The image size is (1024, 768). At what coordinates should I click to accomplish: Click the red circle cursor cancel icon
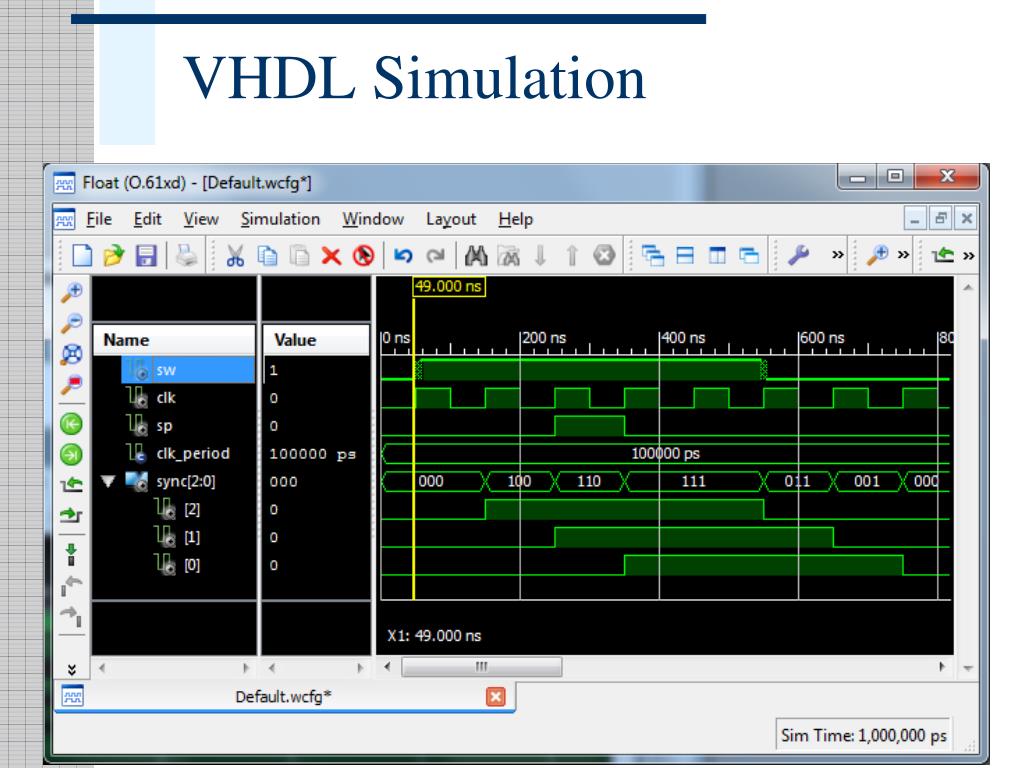363,255
